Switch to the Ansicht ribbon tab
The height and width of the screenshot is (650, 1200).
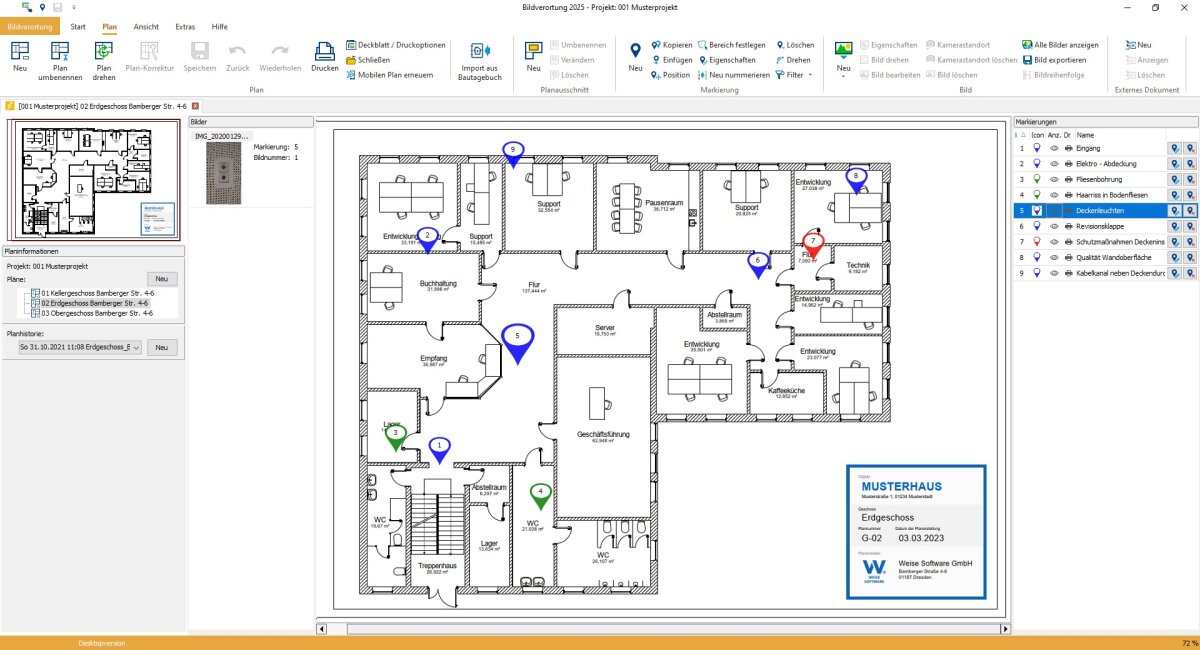coord(146,26)
